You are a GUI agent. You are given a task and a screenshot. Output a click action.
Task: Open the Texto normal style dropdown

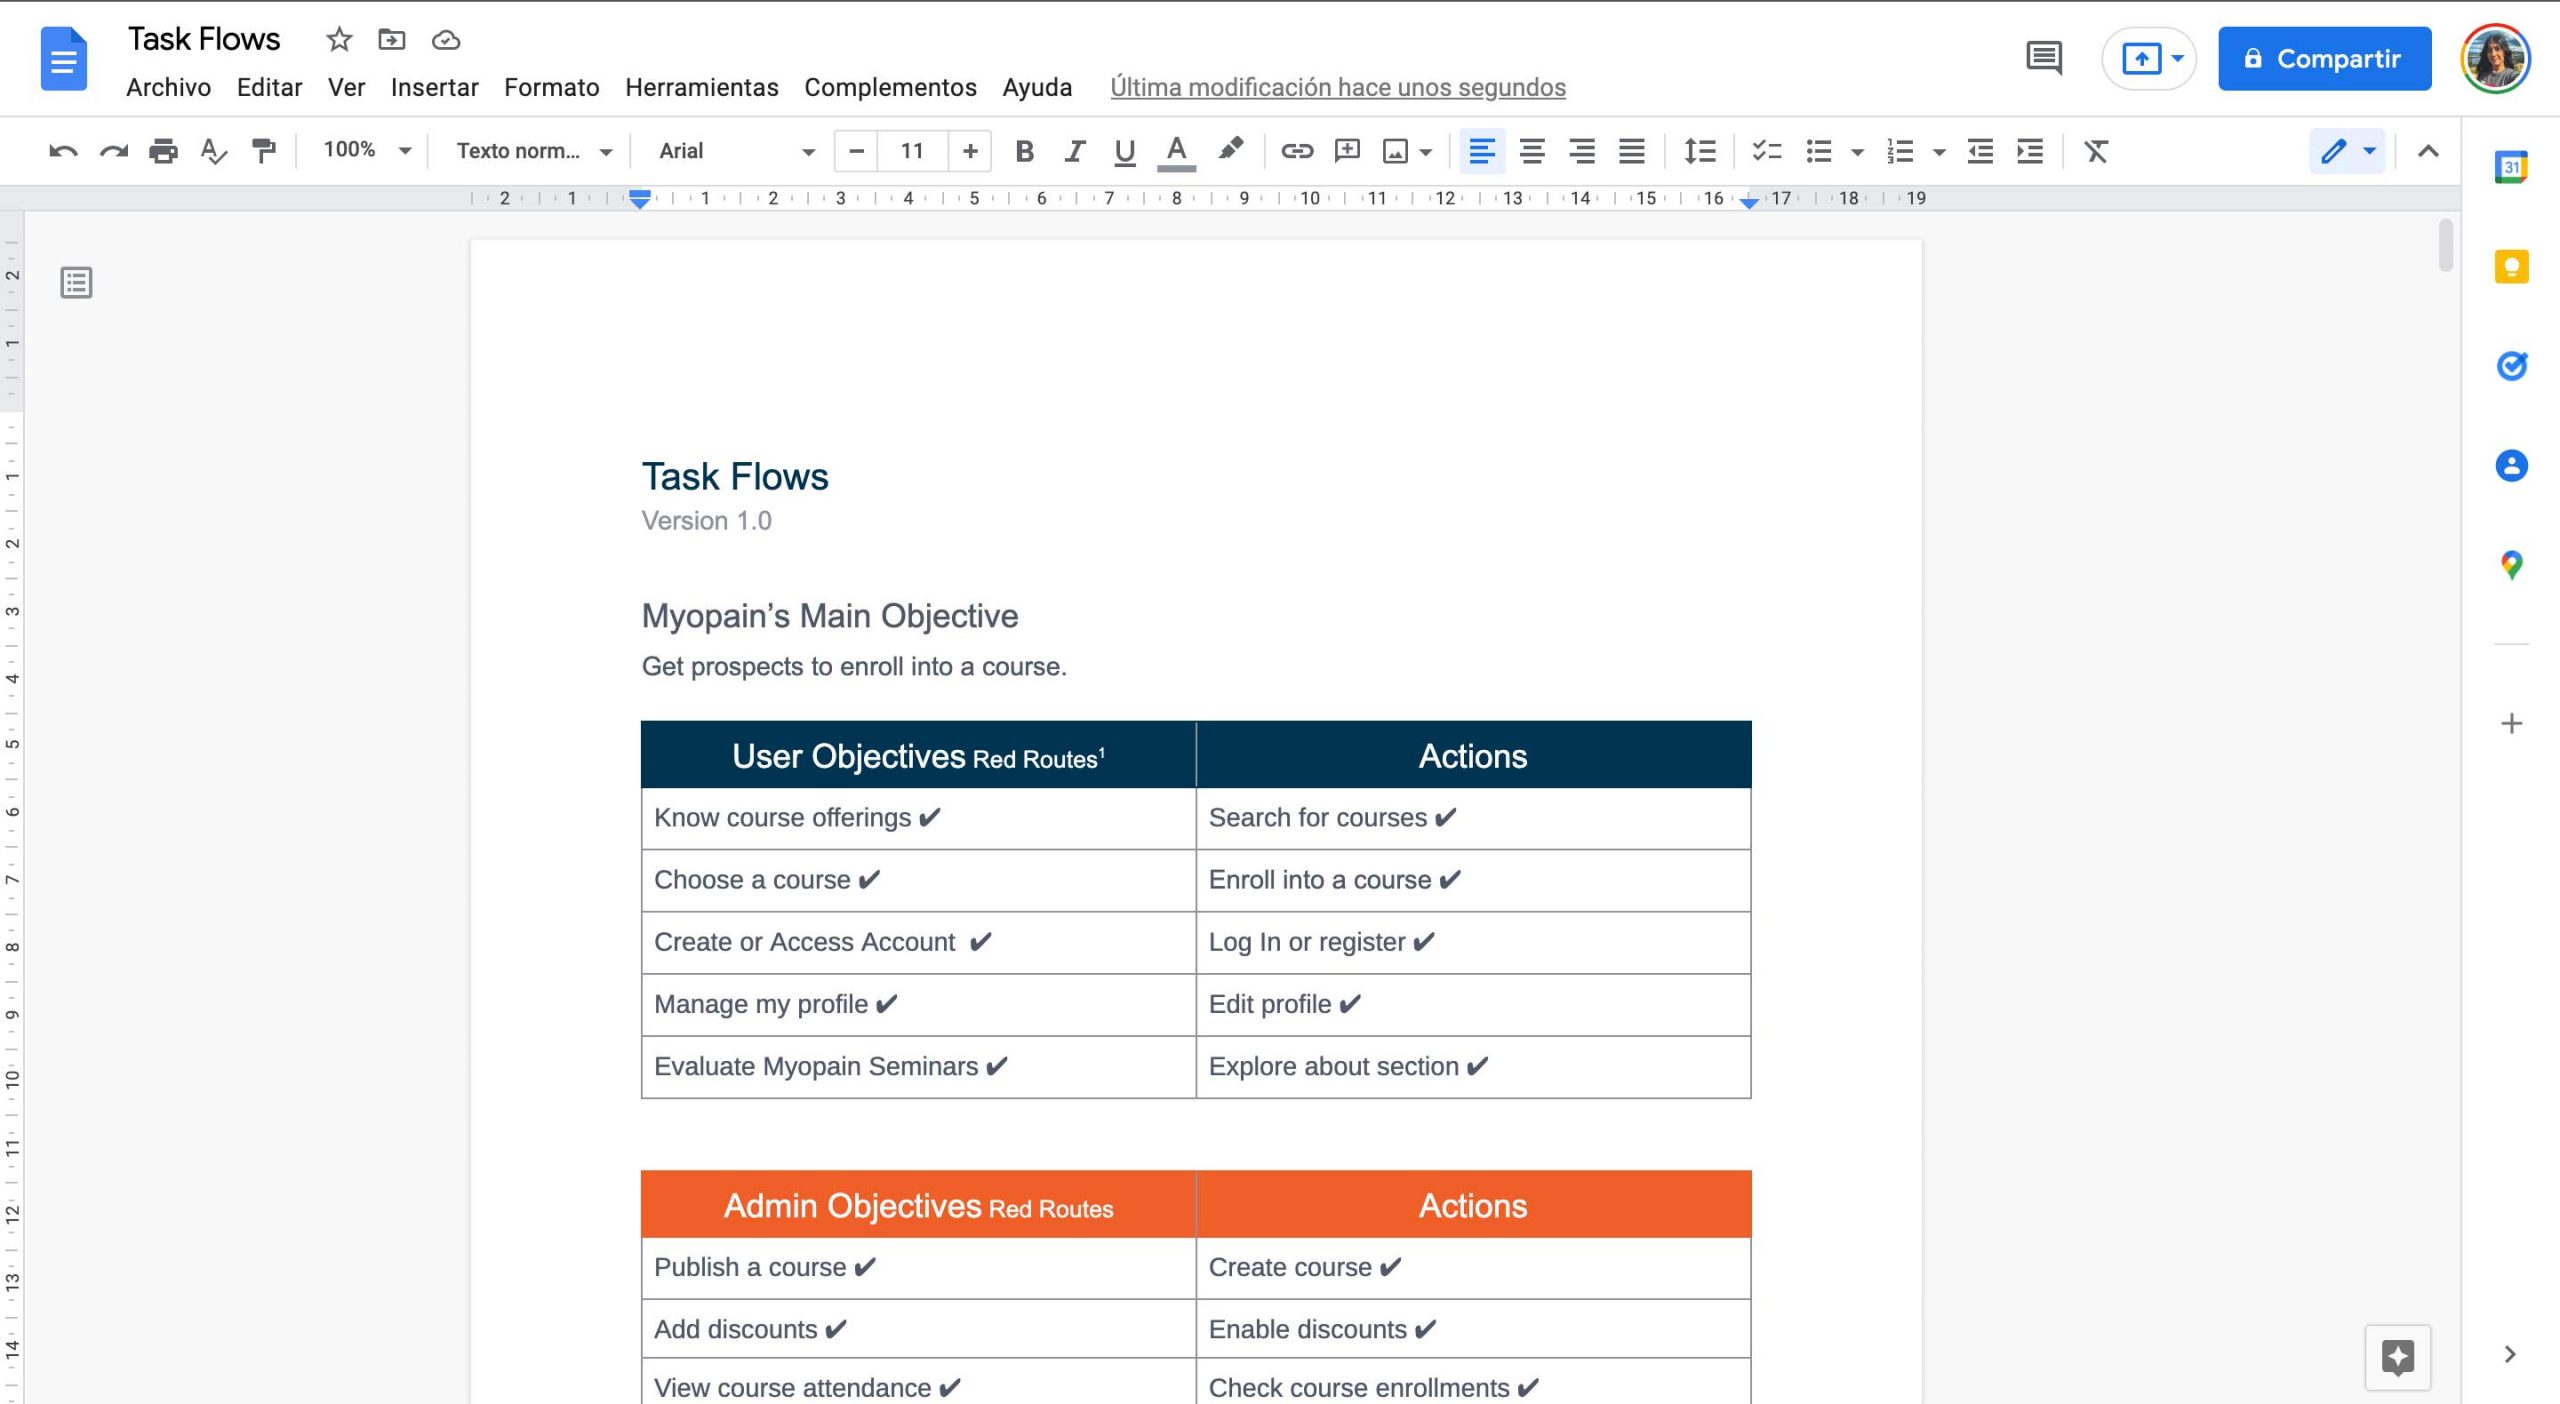534,151
